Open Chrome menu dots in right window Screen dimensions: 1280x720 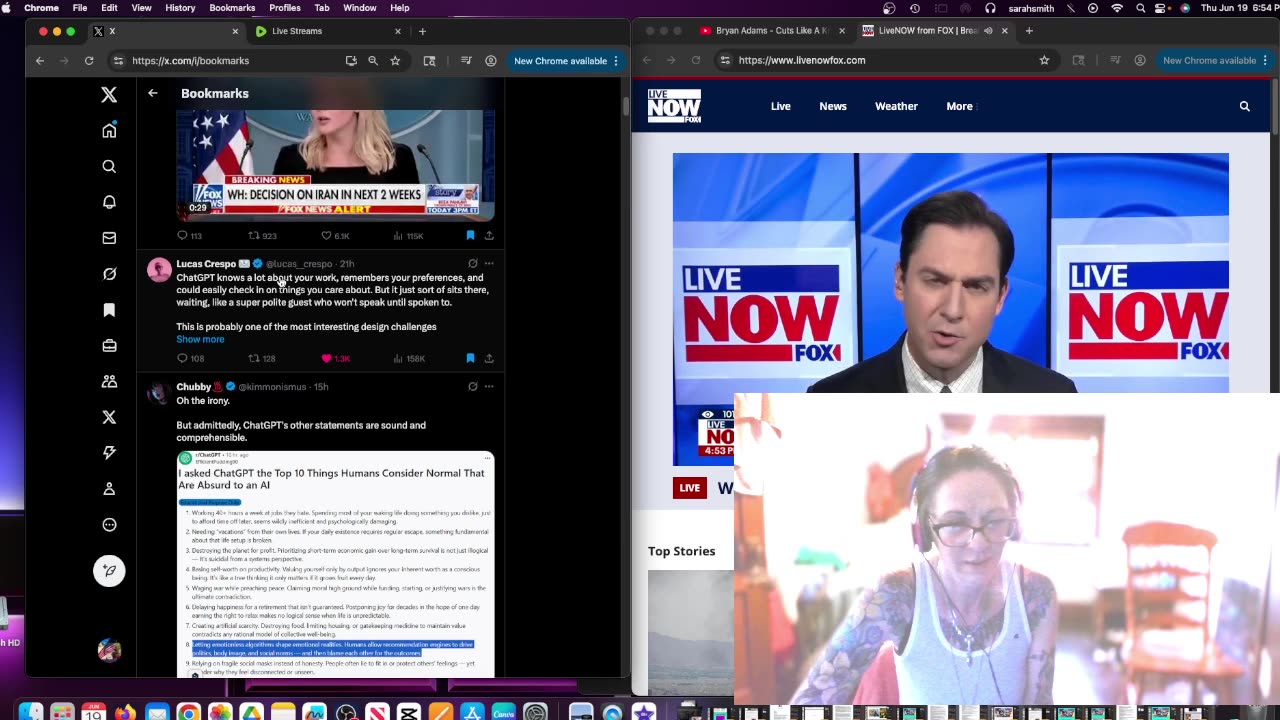(x=1265, y=60)
